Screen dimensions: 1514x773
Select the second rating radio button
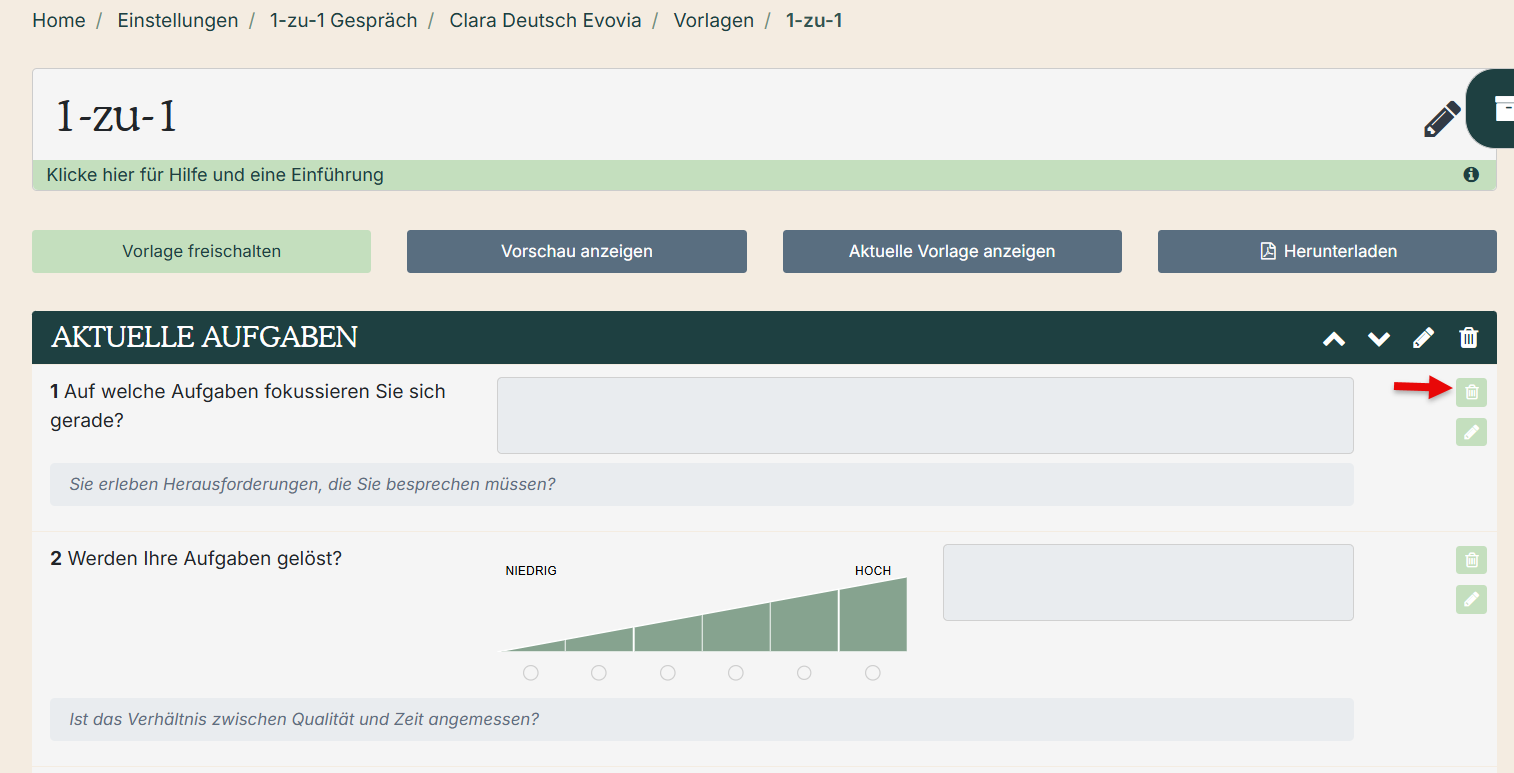pyautogui.click(x=599, y=673)
